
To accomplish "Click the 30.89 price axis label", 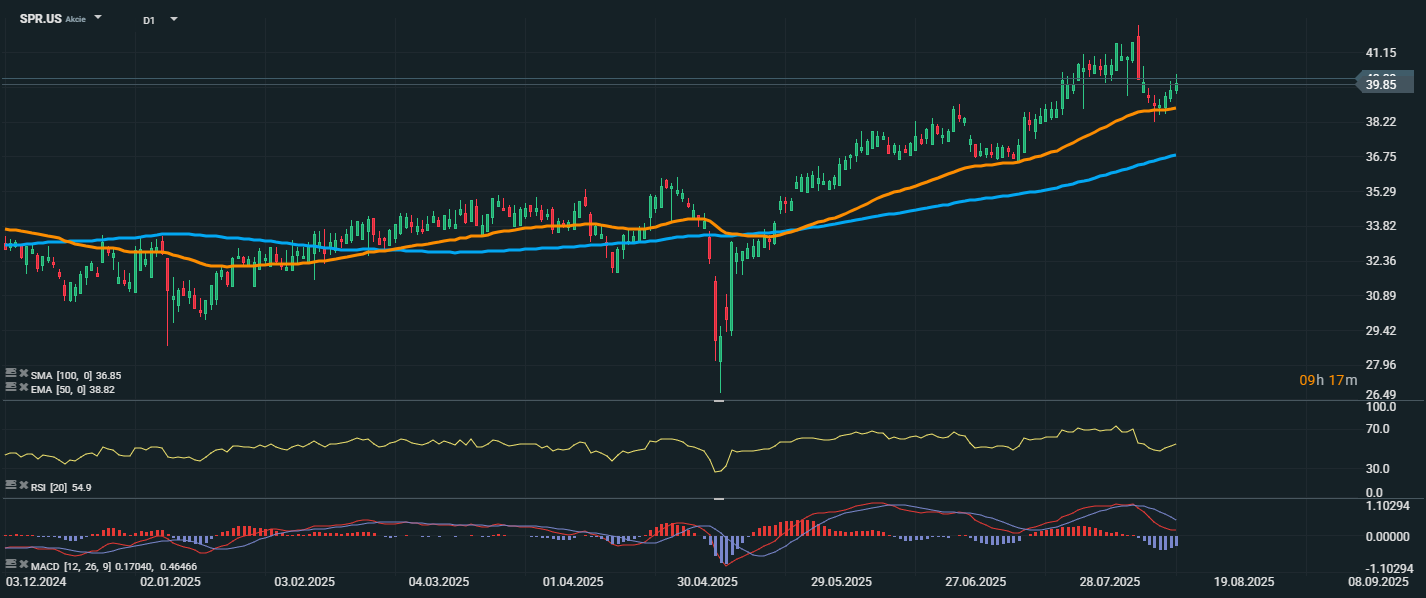I will (1381, 296).
